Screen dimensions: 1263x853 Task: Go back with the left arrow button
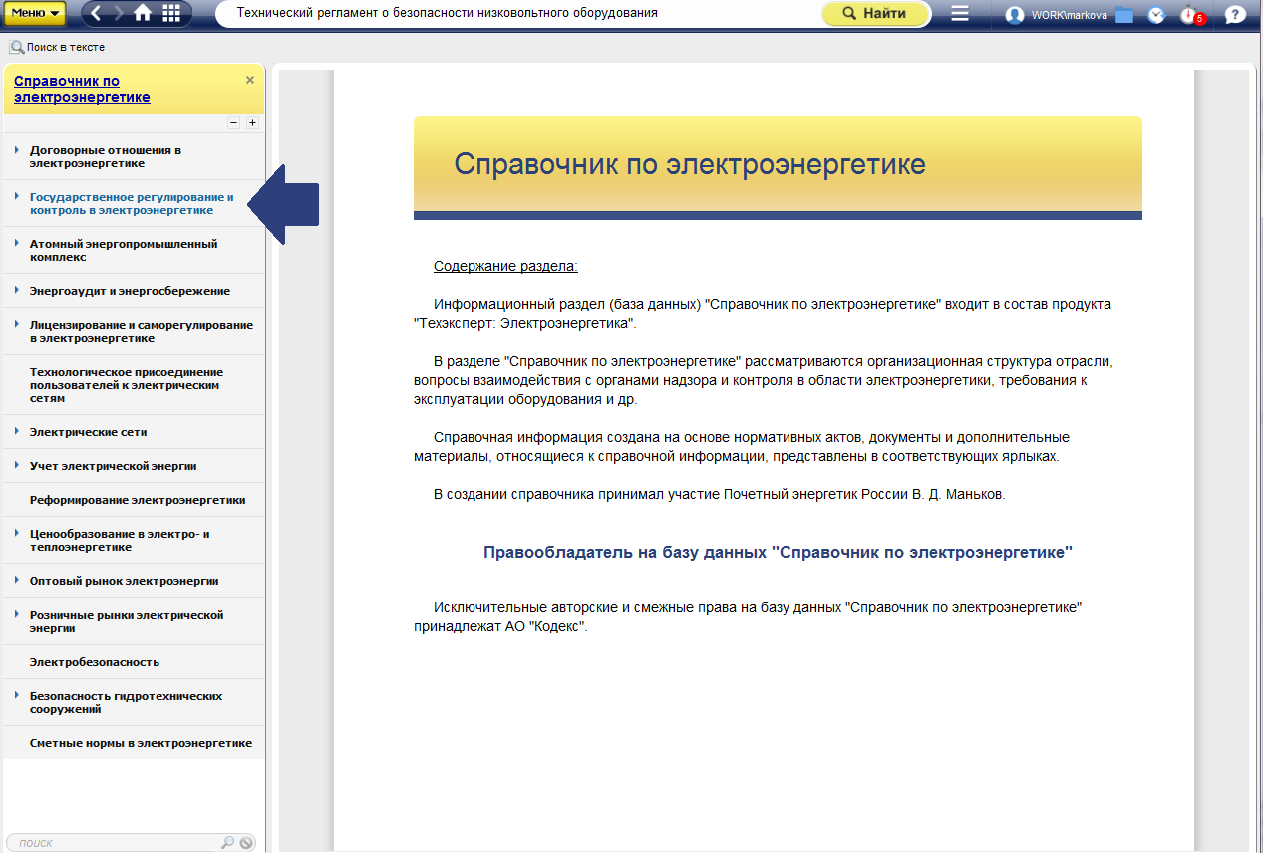pos(97,13)
